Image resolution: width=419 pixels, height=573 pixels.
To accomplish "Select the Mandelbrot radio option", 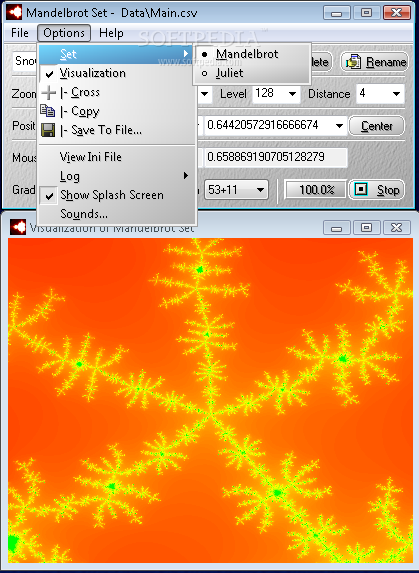I will pos(252,54).
